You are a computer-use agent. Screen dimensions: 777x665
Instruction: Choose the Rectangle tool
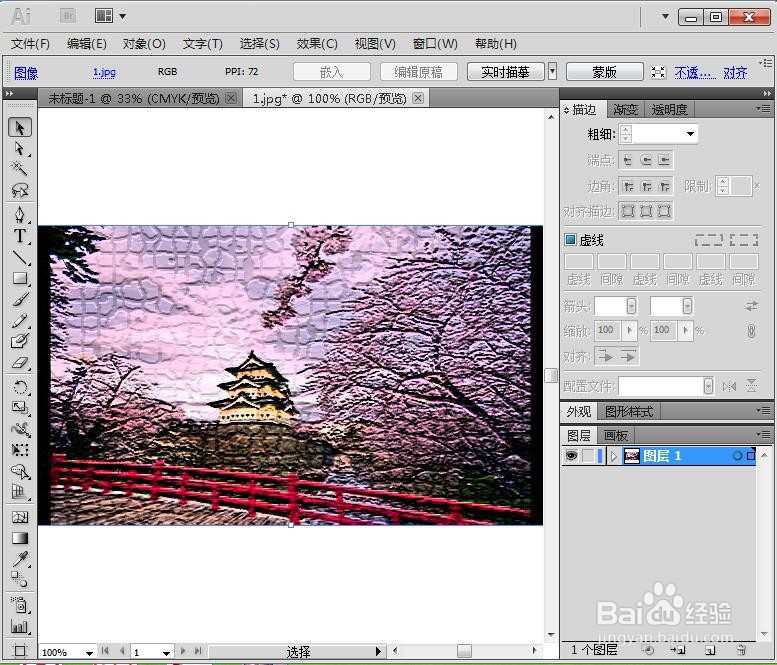(20, 278)
